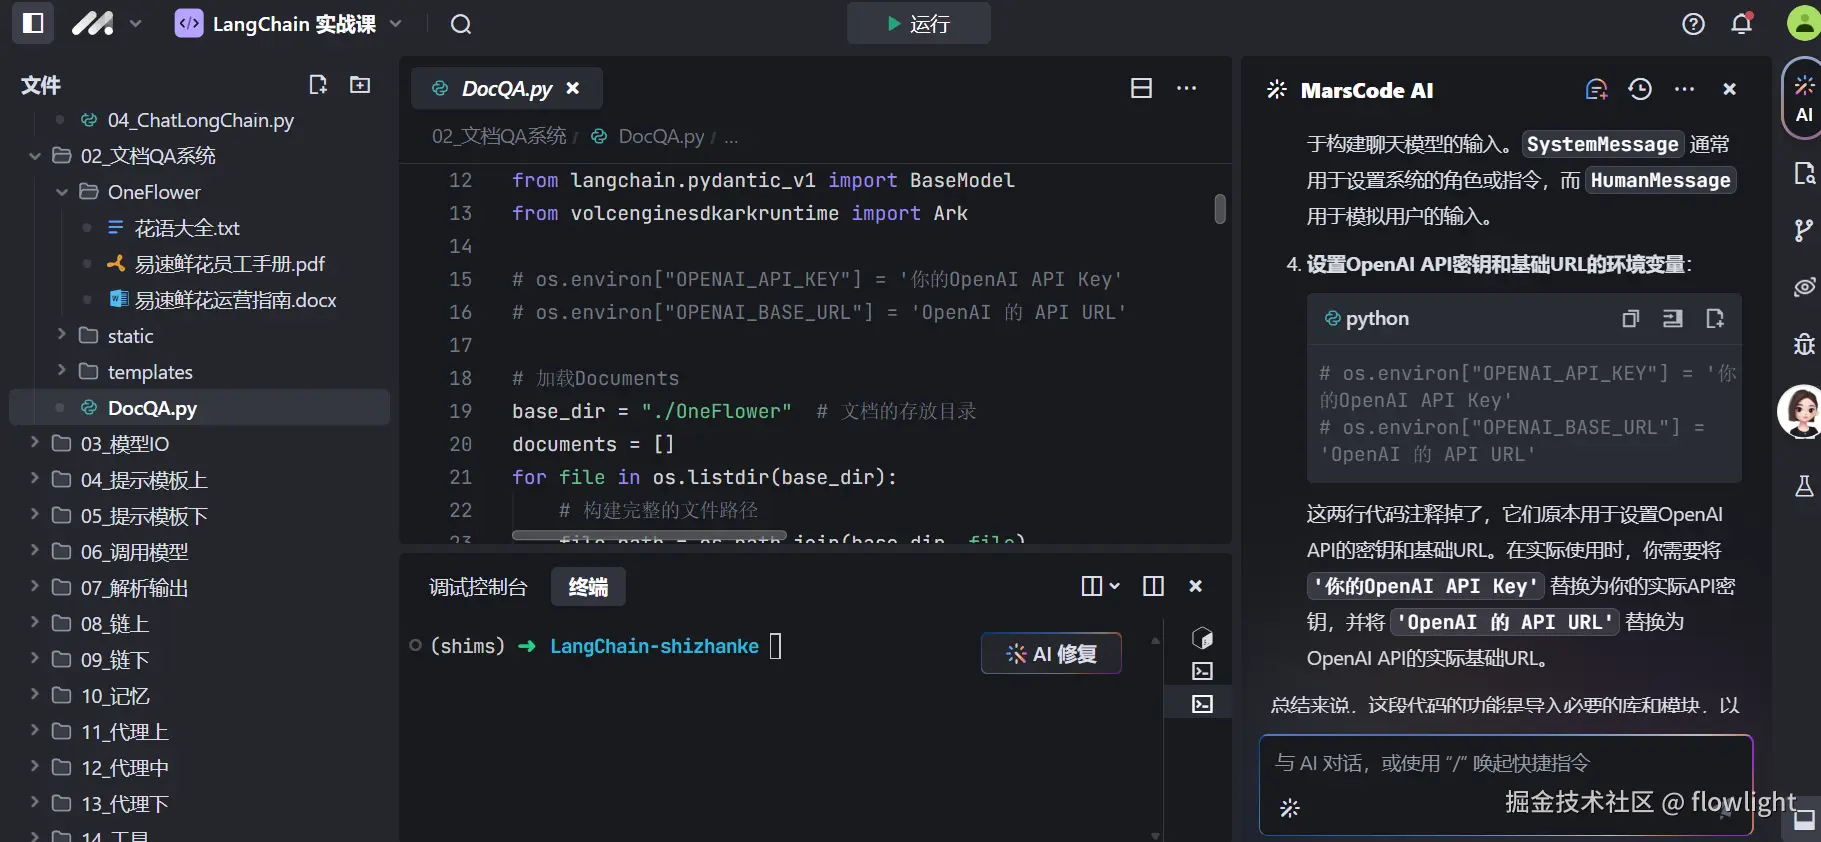Click the search magnifier icon in top bar

(x=460, y=24)
